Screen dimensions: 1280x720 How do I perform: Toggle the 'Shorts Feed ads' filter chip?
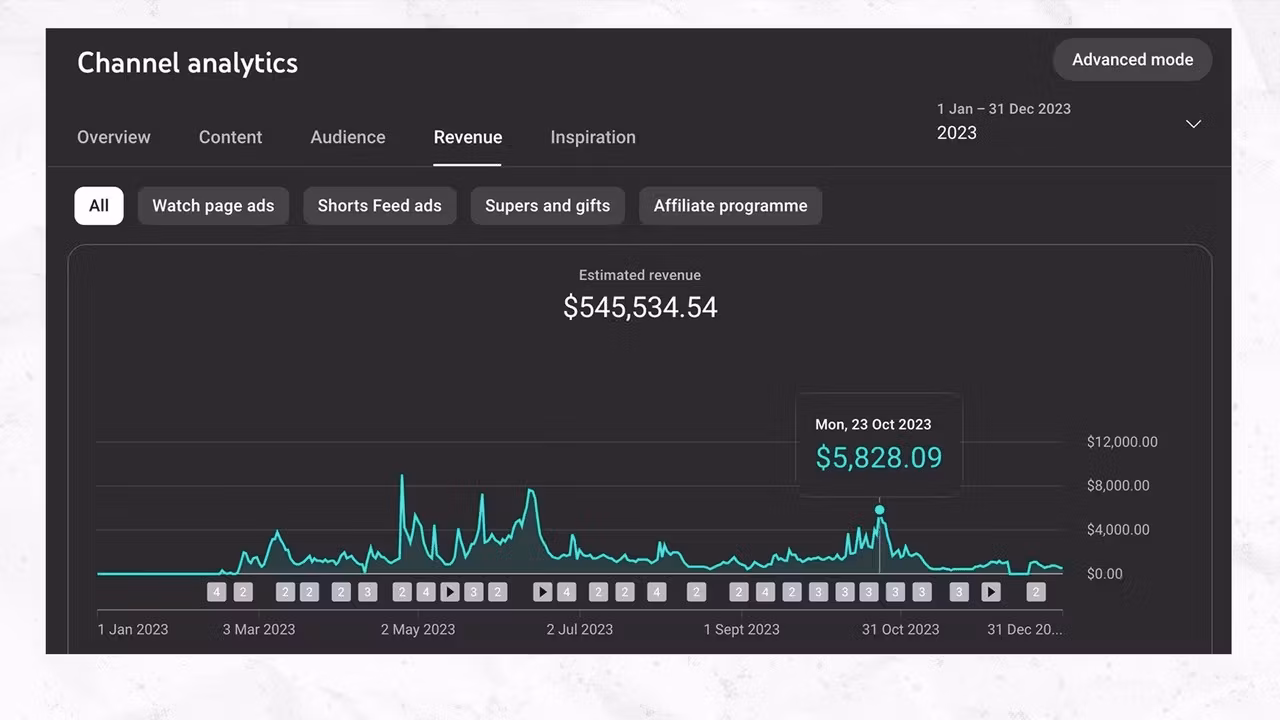pyautogui.click(x=379, y=206)
